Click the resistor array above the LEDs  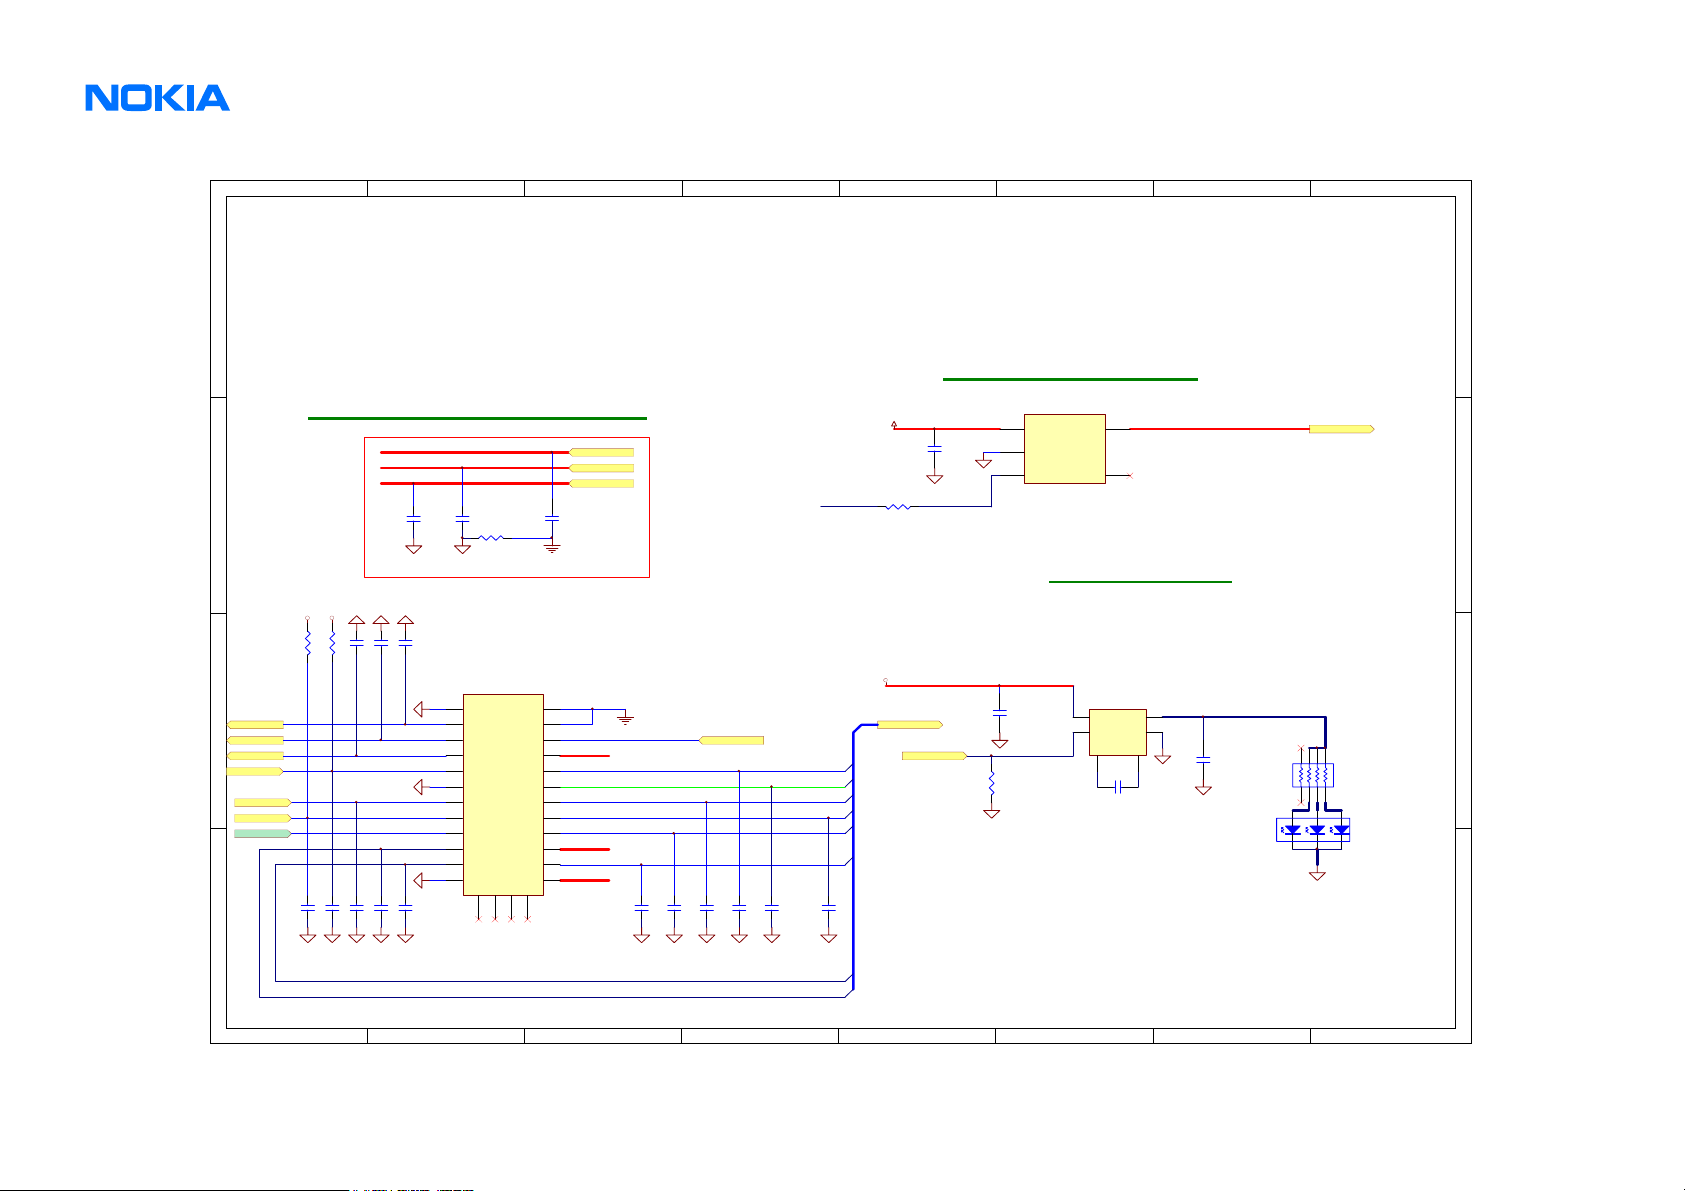(1313, 775)
